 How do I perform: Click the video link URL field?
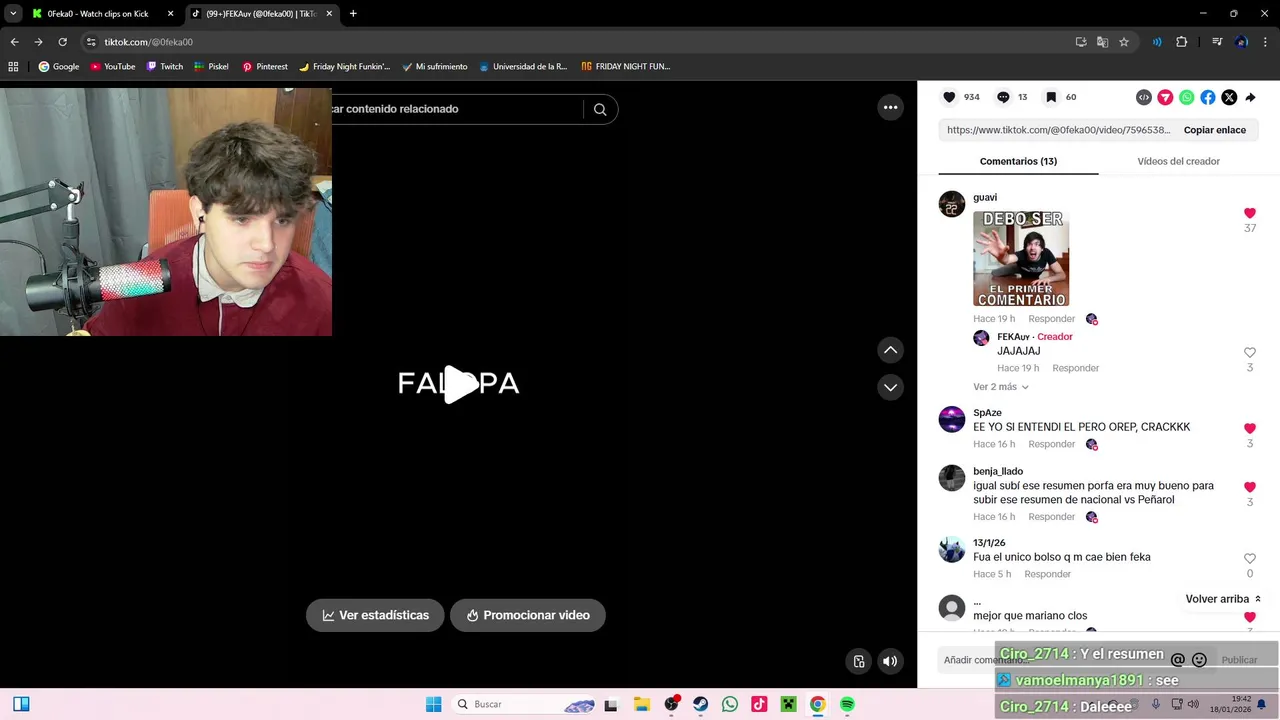tap(1058, 130)
